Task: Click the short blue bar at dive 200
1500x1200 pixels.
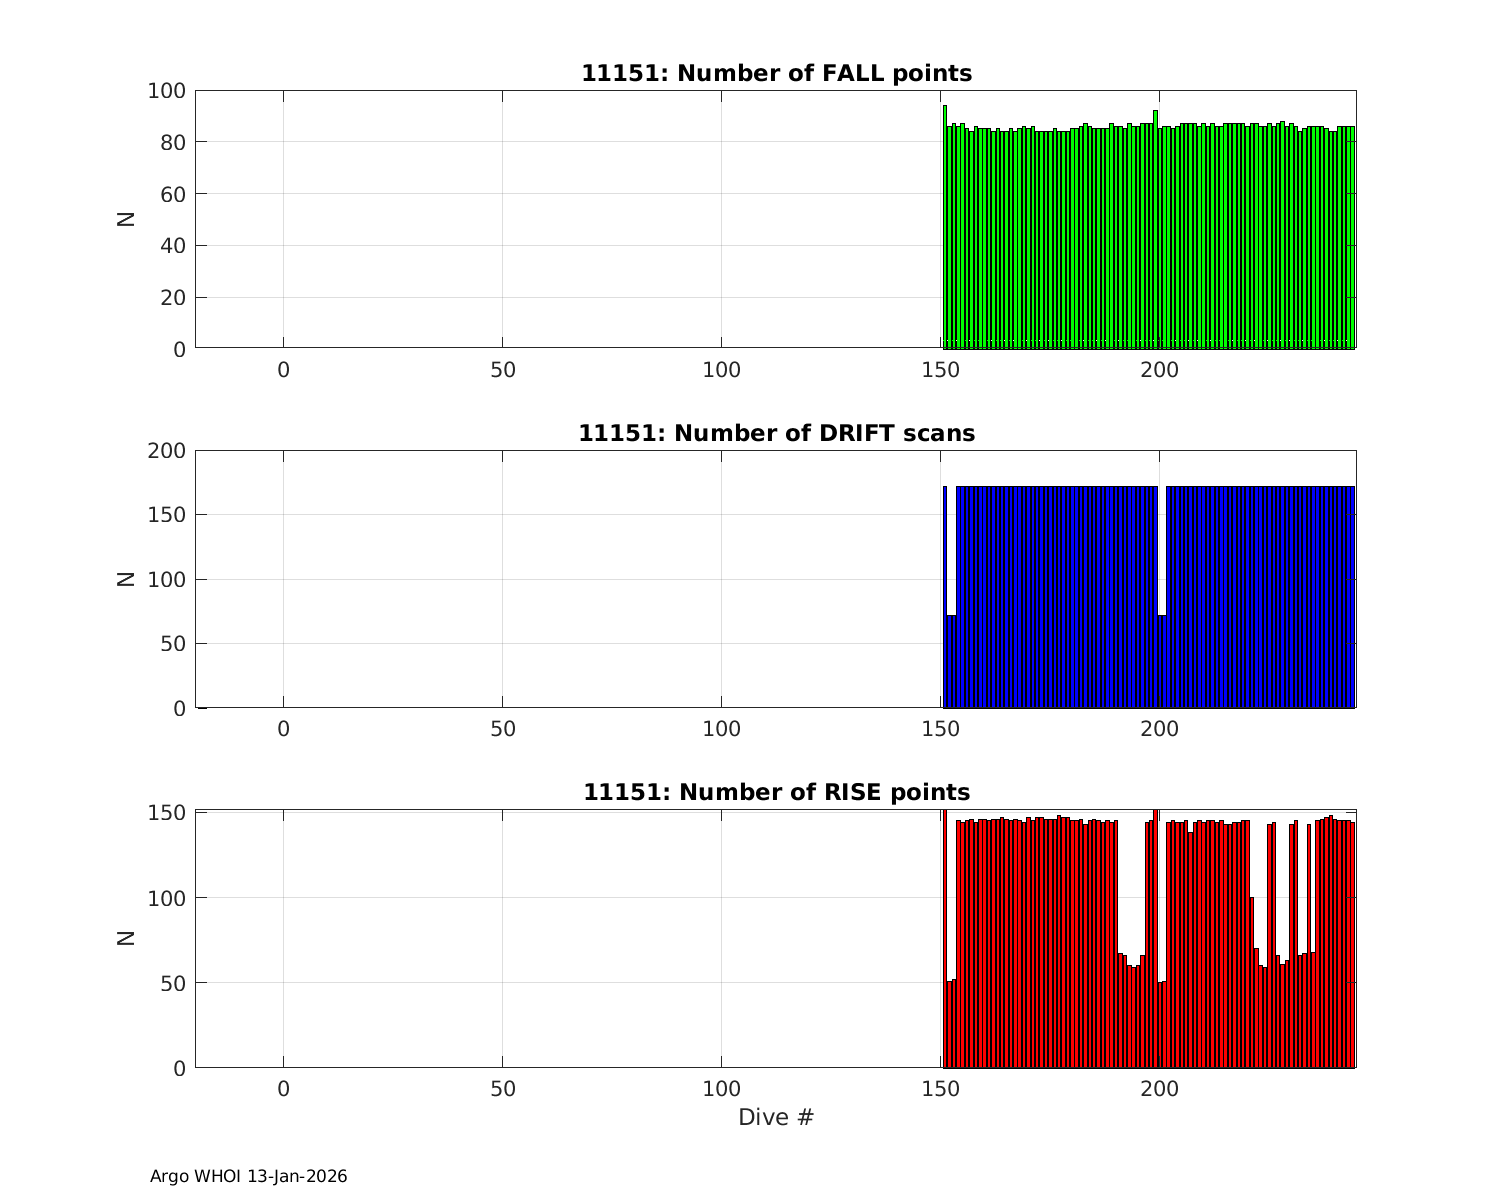Action: point(1162,660)
